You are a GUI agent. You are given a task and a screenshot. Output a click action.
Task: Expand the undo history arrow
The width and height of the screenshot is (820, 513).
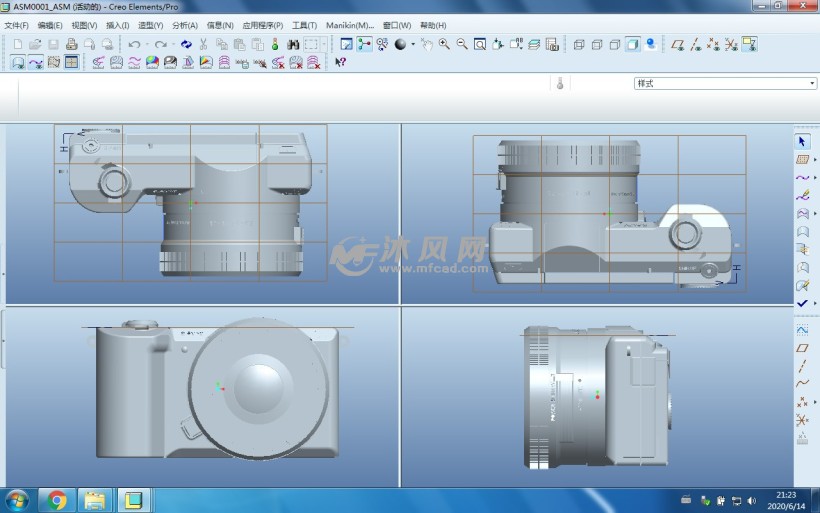[147, 44]
